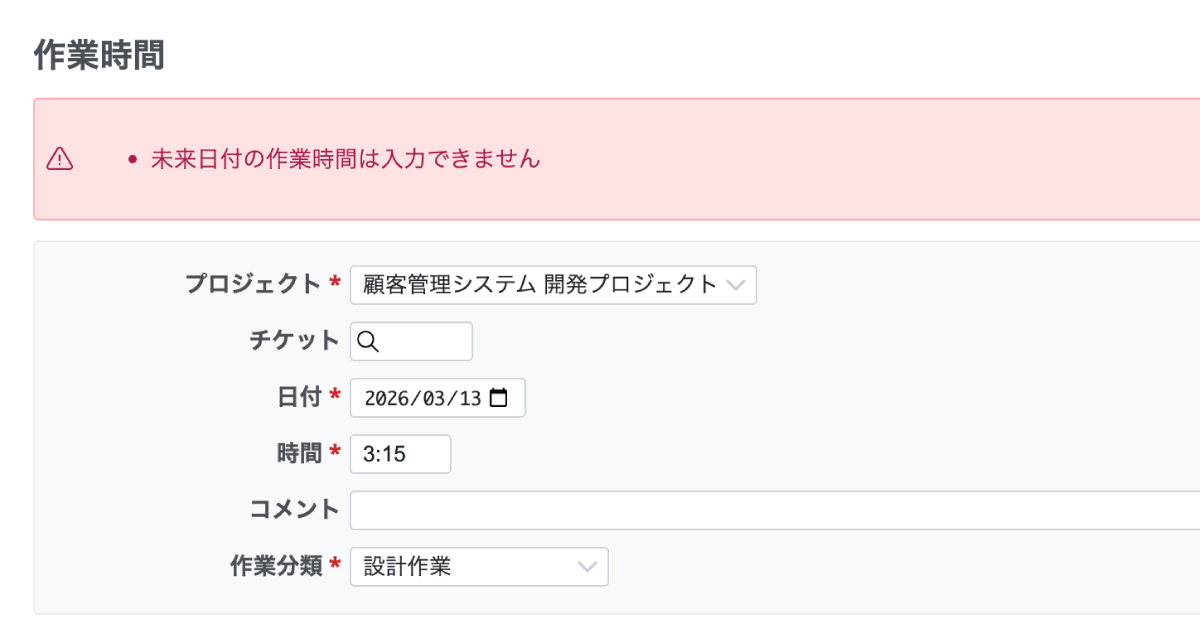The image size is (1200, 630).
Task: Click the 作業分類 field label
Action: (275, 566)
